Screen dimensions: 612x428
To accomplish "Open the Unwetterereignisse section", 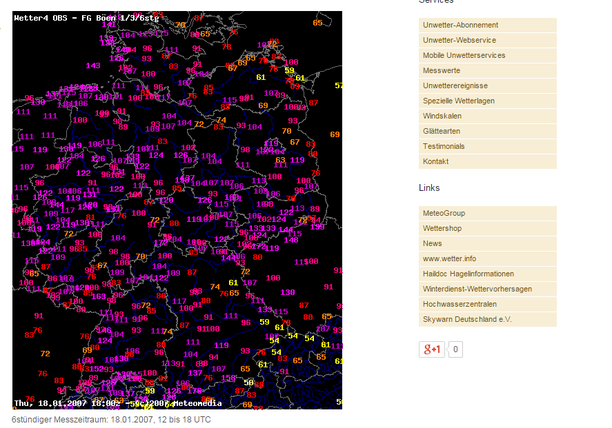I will (x=456, y=86).
